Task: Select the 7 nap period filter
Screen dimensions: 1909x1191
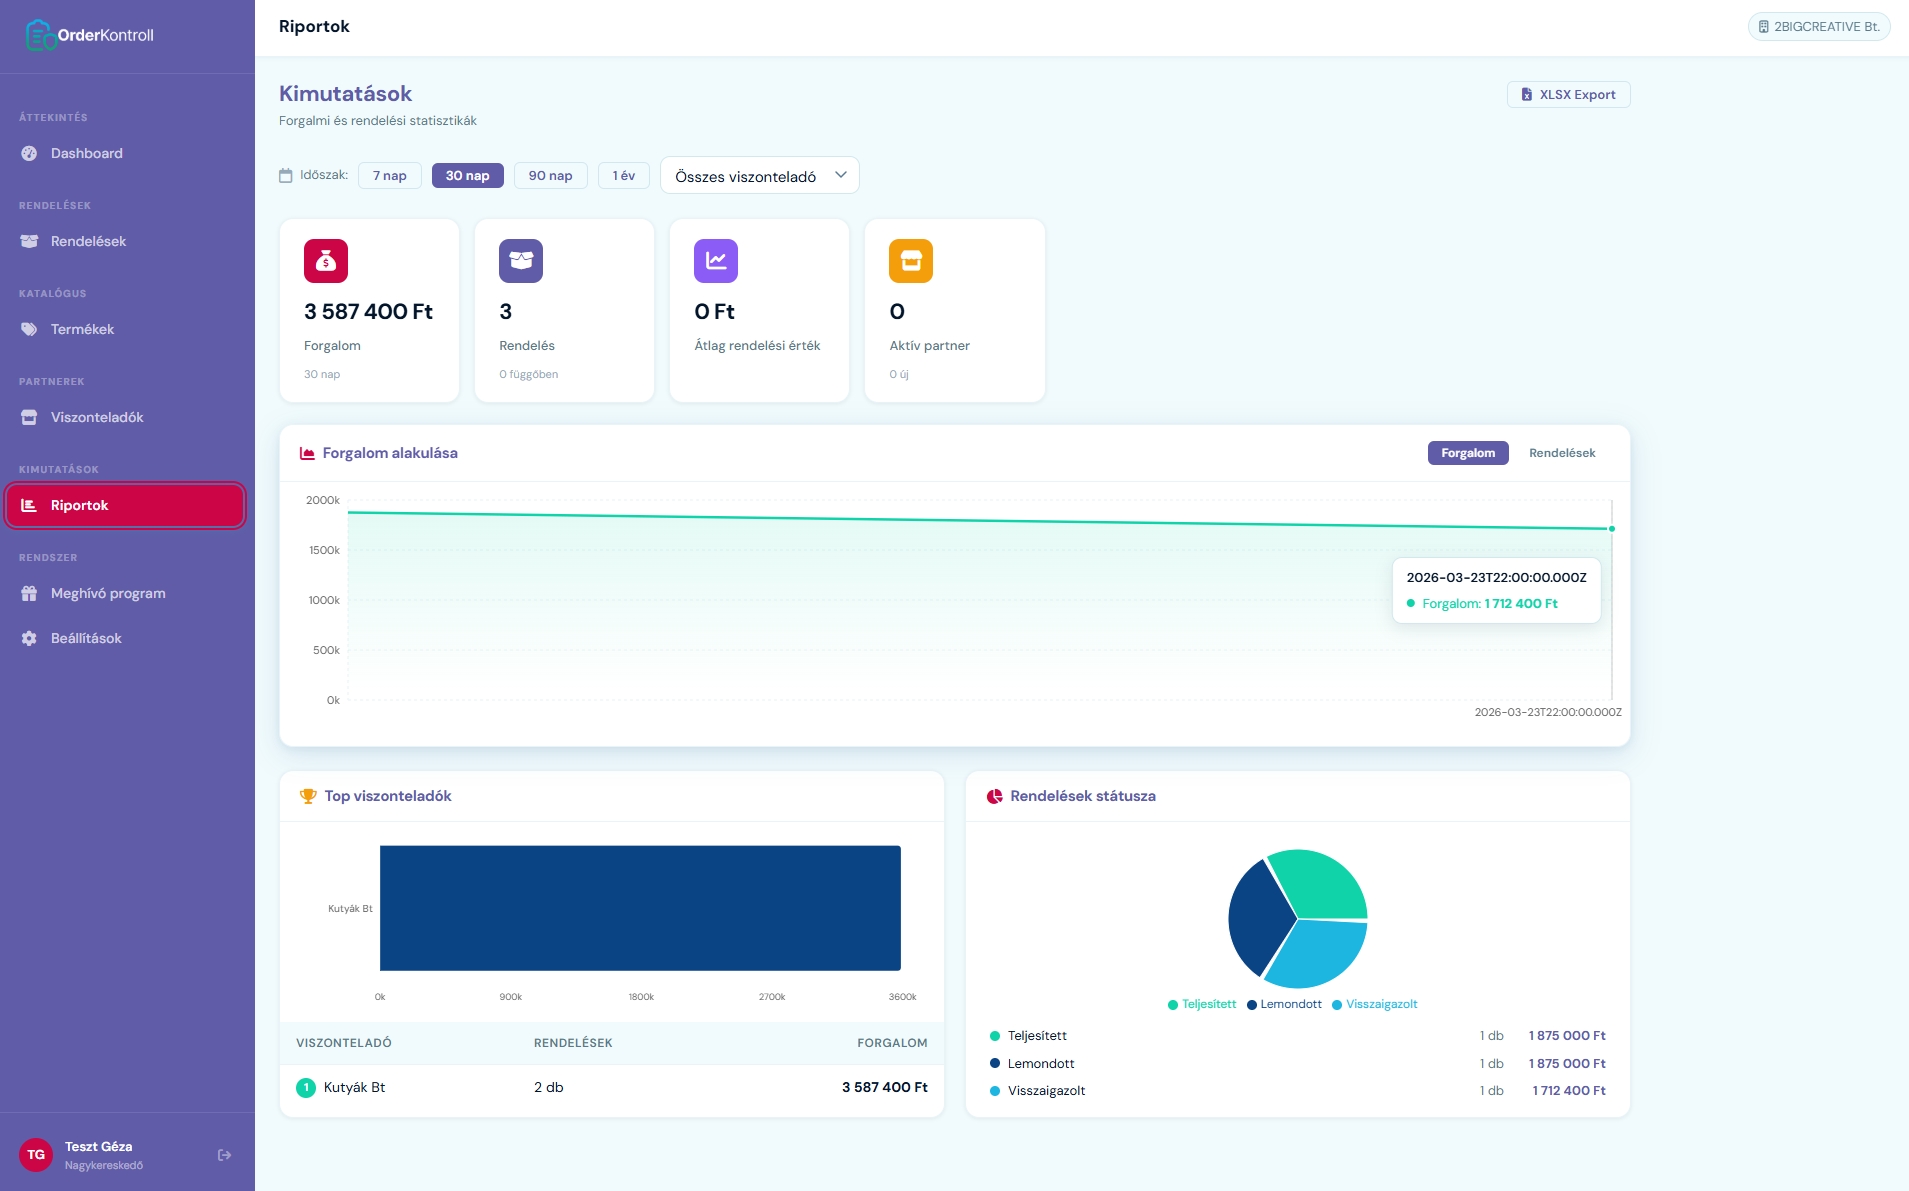Action: tap(389, 175)
